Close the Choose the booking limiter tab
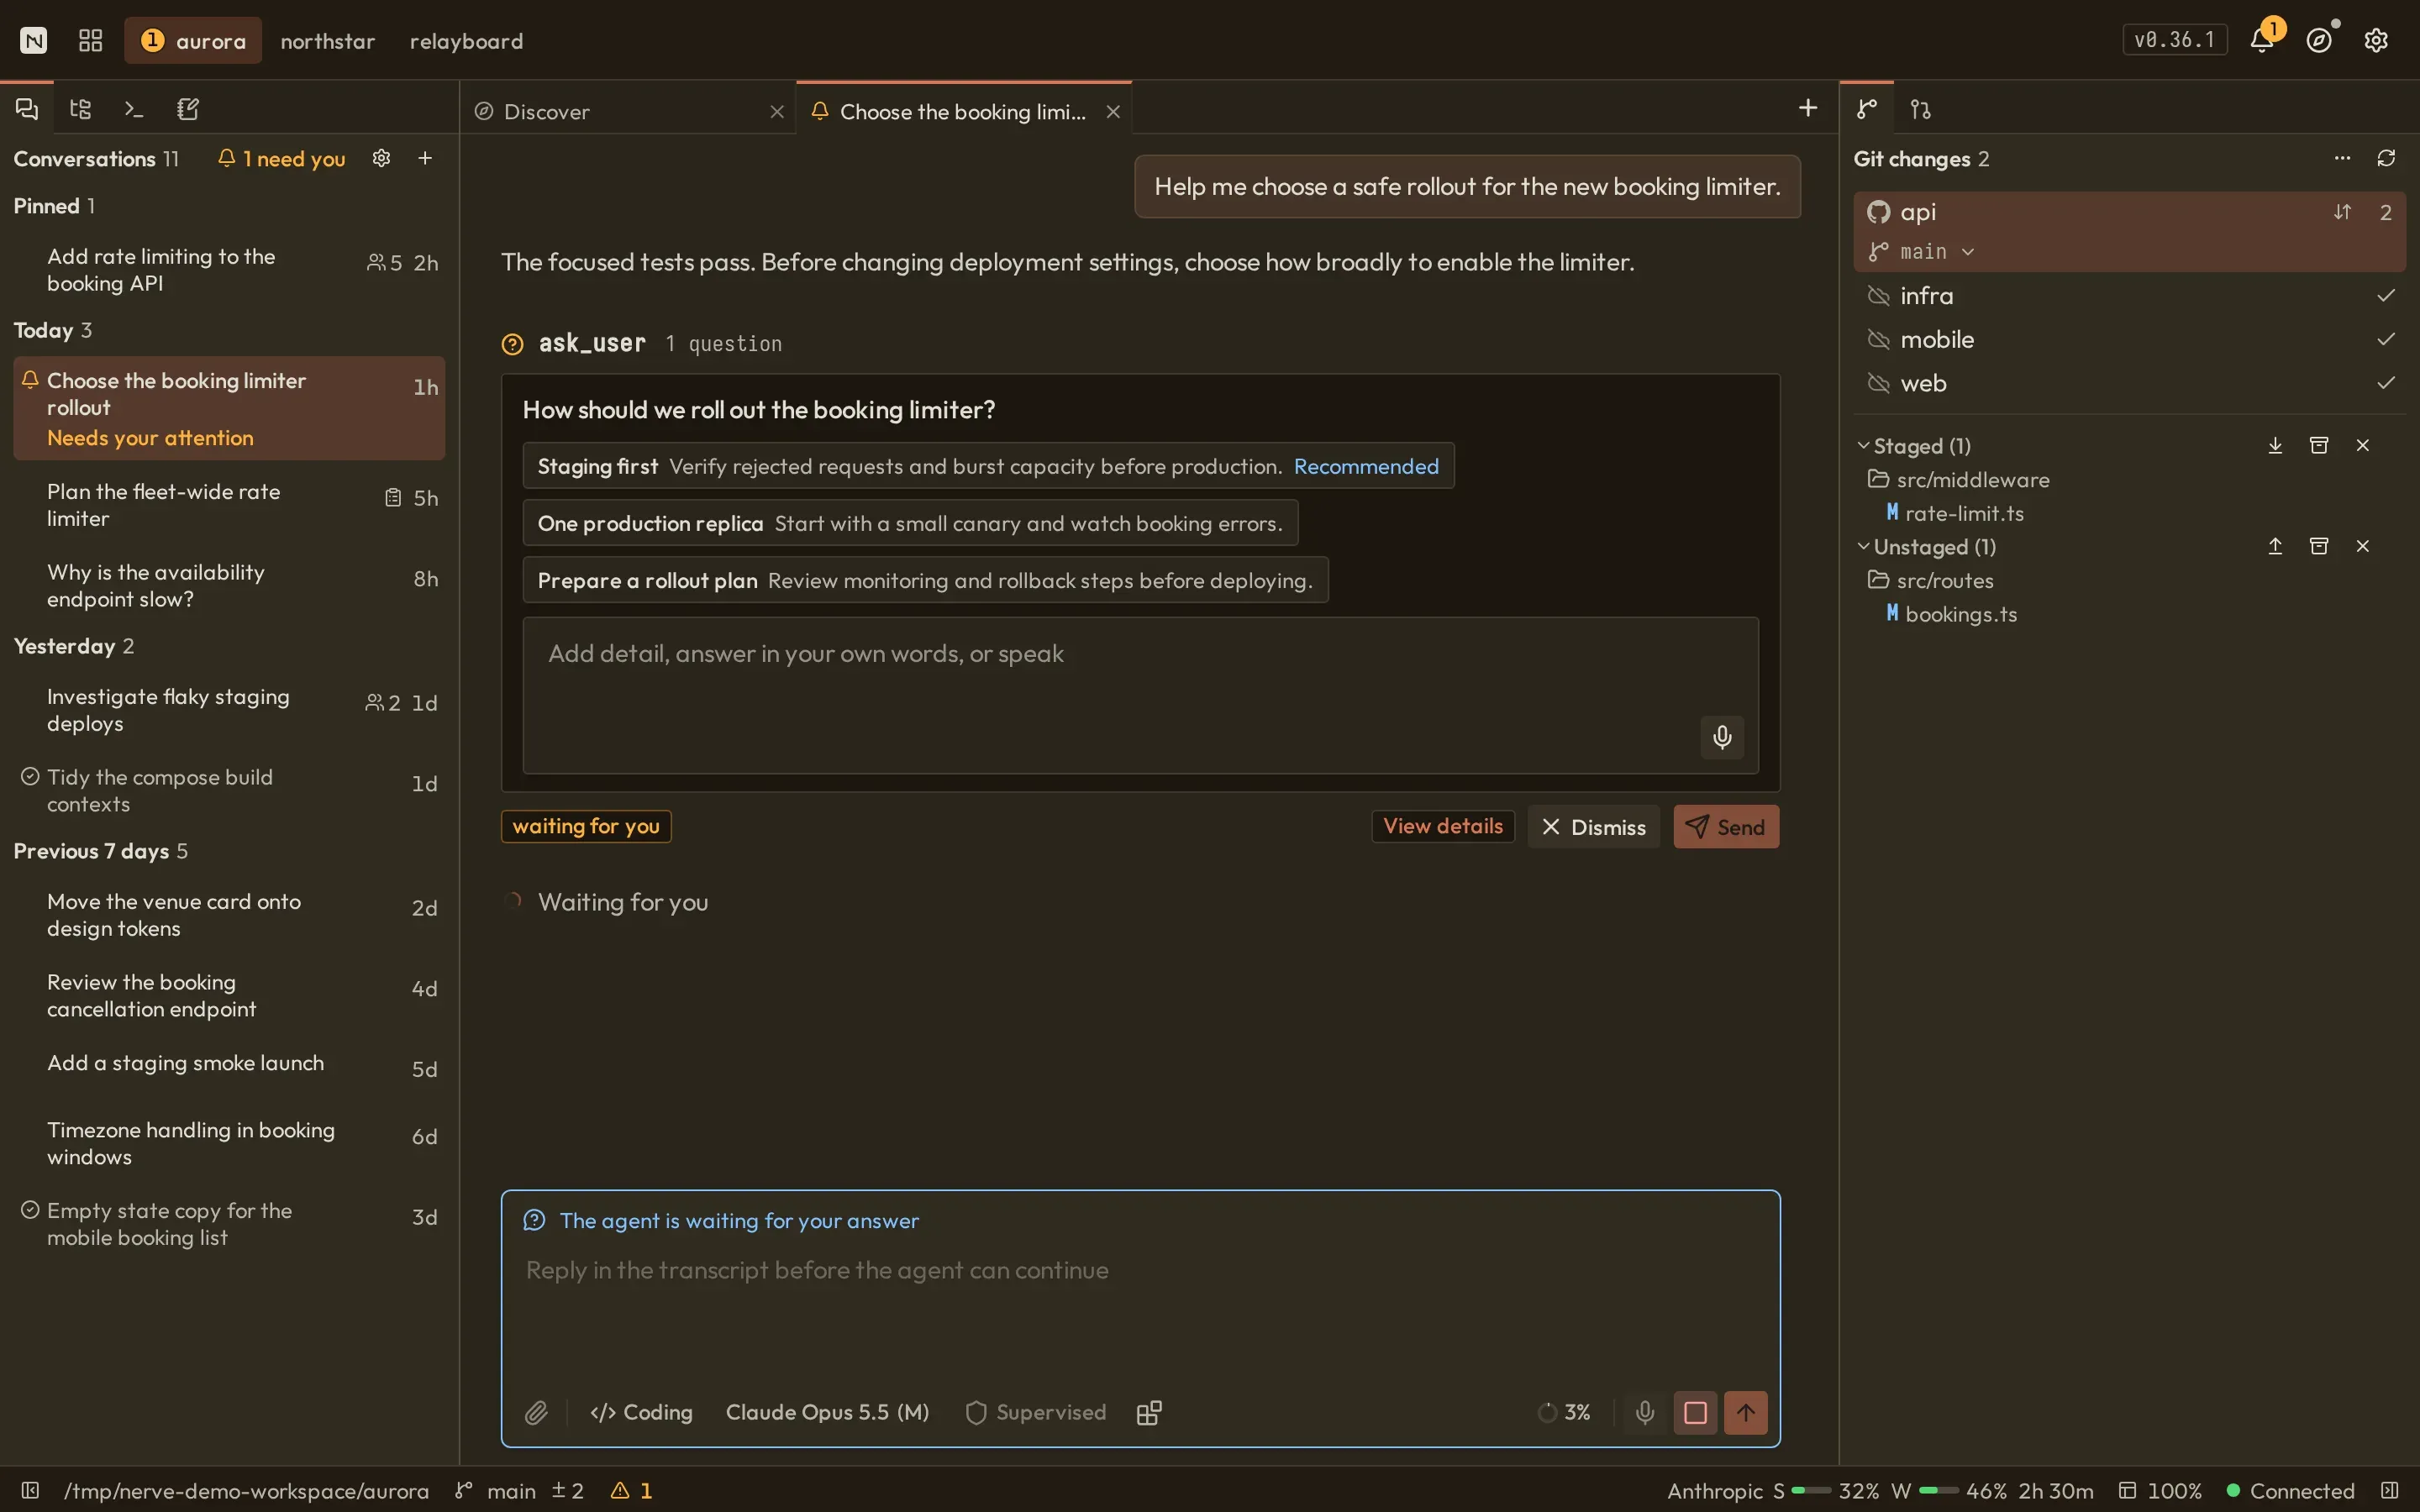The width and height of the screenshot is (2420, 1512). pos(1112,111)
